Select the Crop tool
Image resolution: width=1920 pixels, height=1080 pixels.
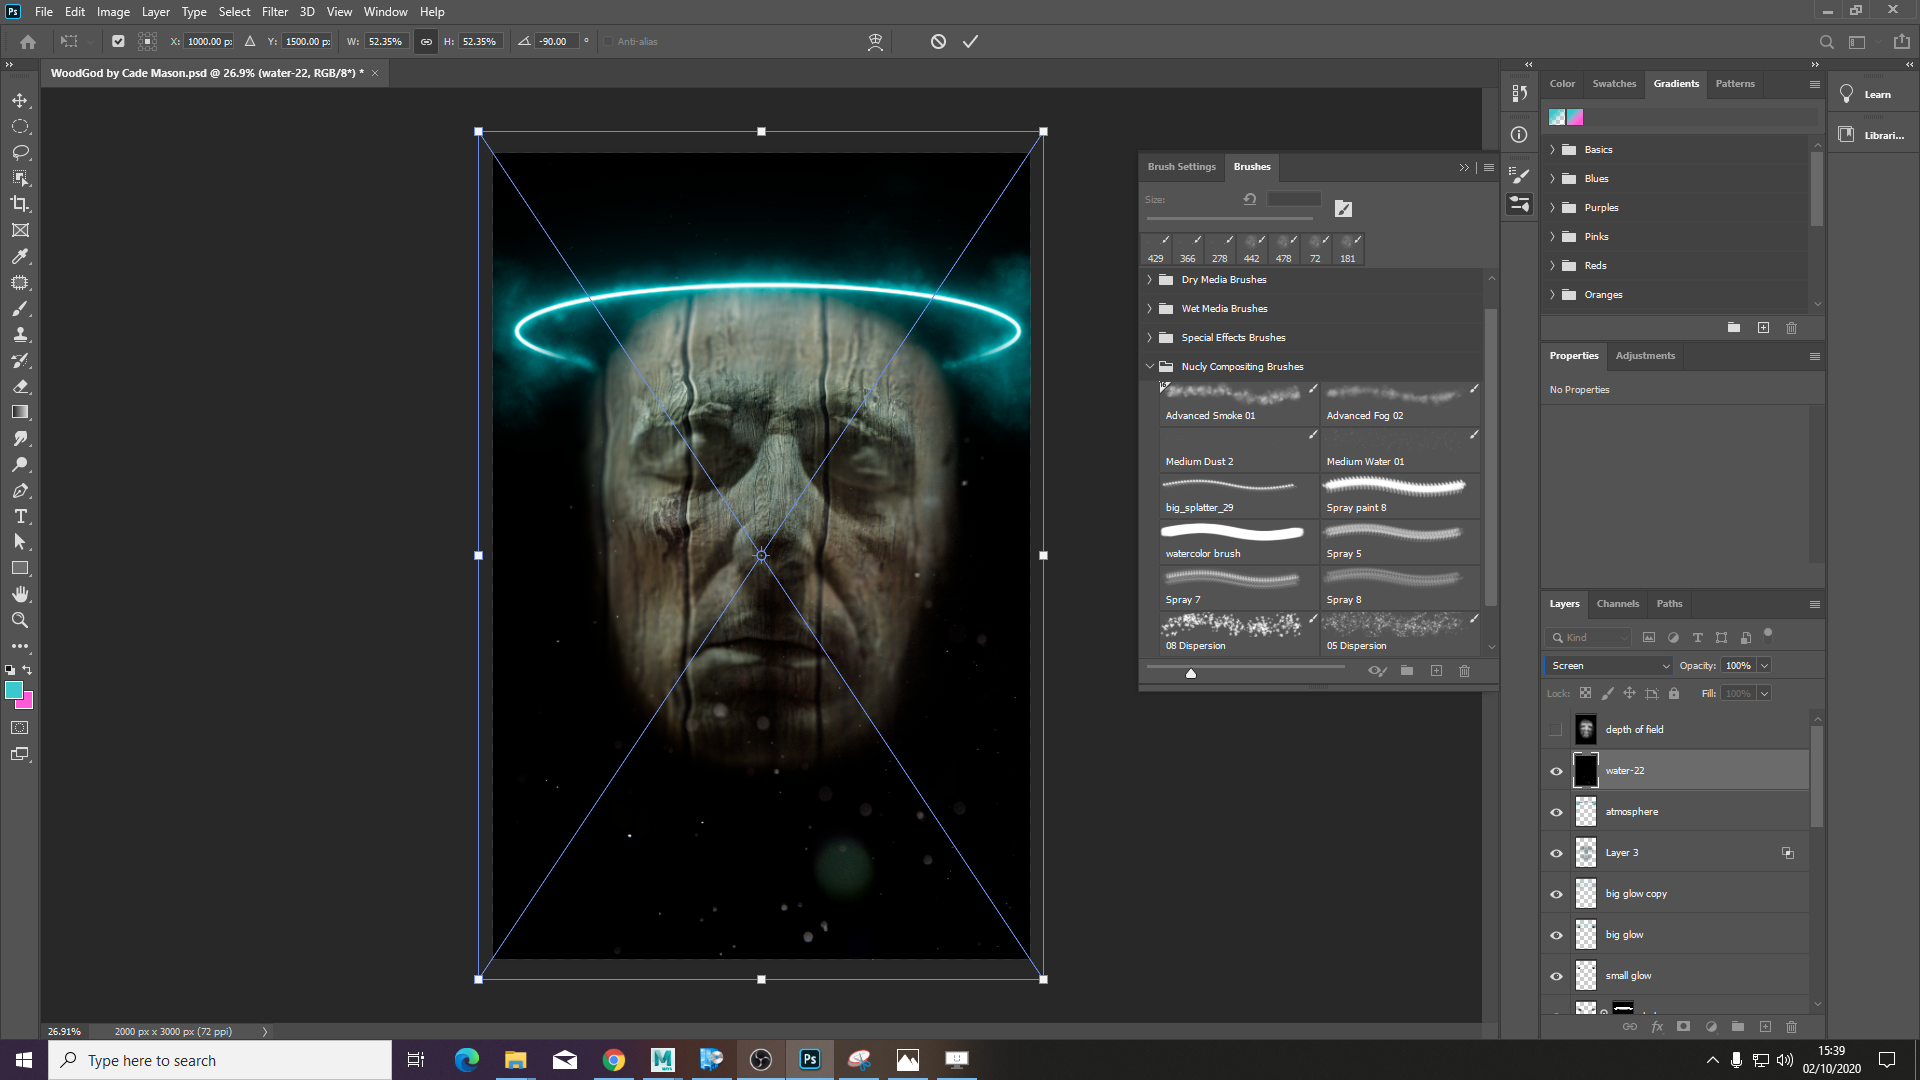coord(20,204)
